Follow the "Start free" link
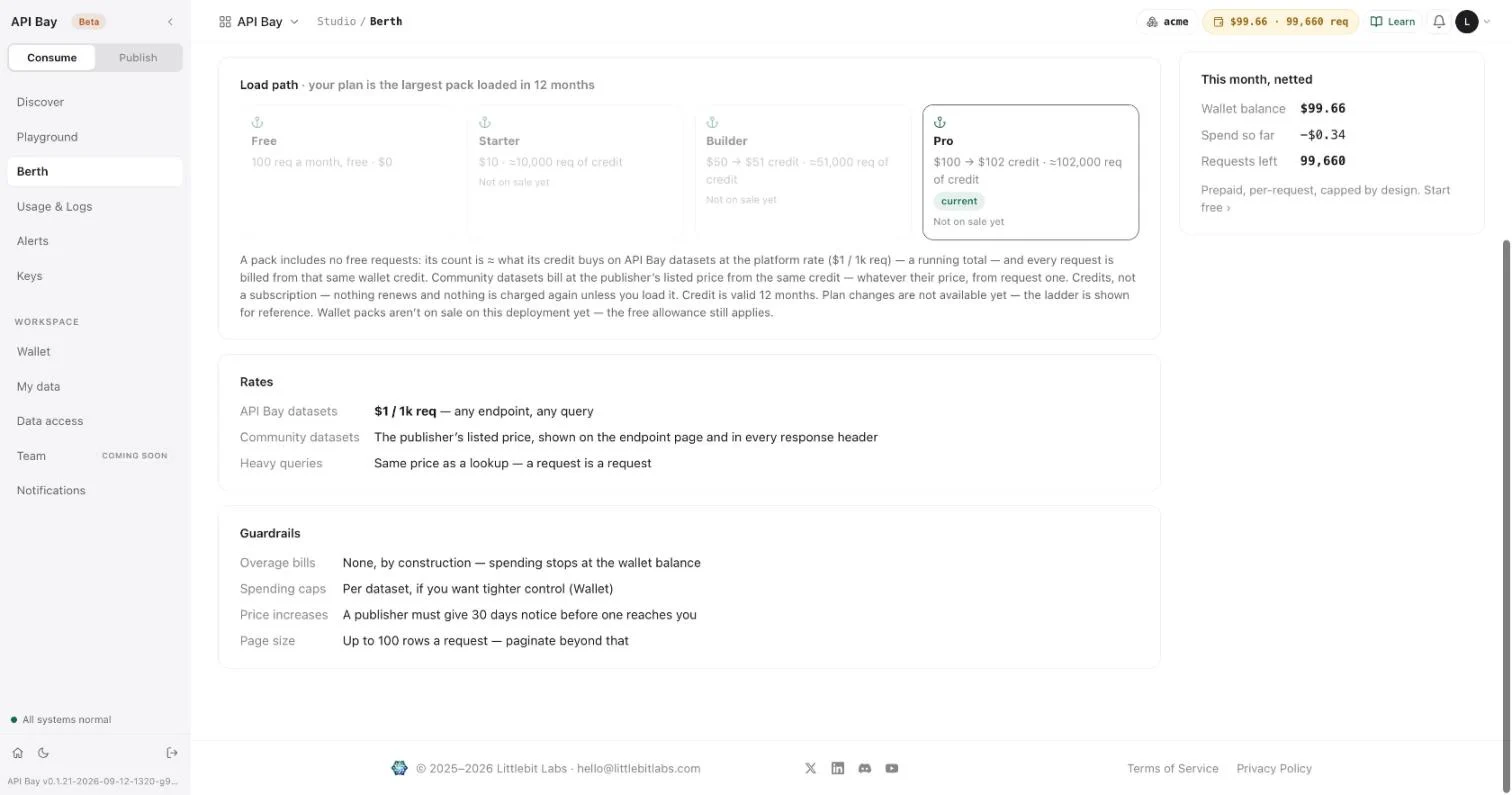The width and height of the screenshot is (1512, 795). tap(1326, 199)
